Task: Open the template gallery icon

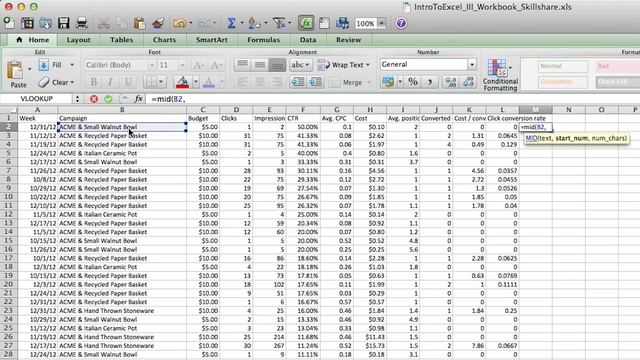Action: (27, 23)
